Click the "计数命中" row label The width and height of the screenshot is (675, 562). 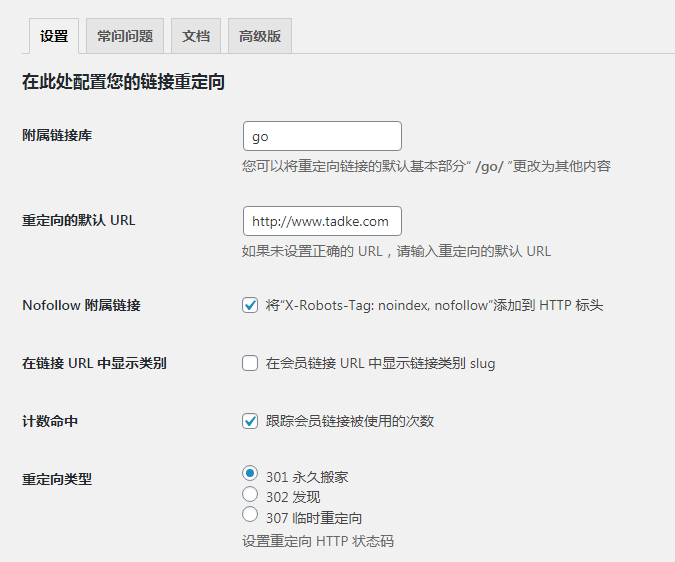pyautogui.click(x=50, y=422)
